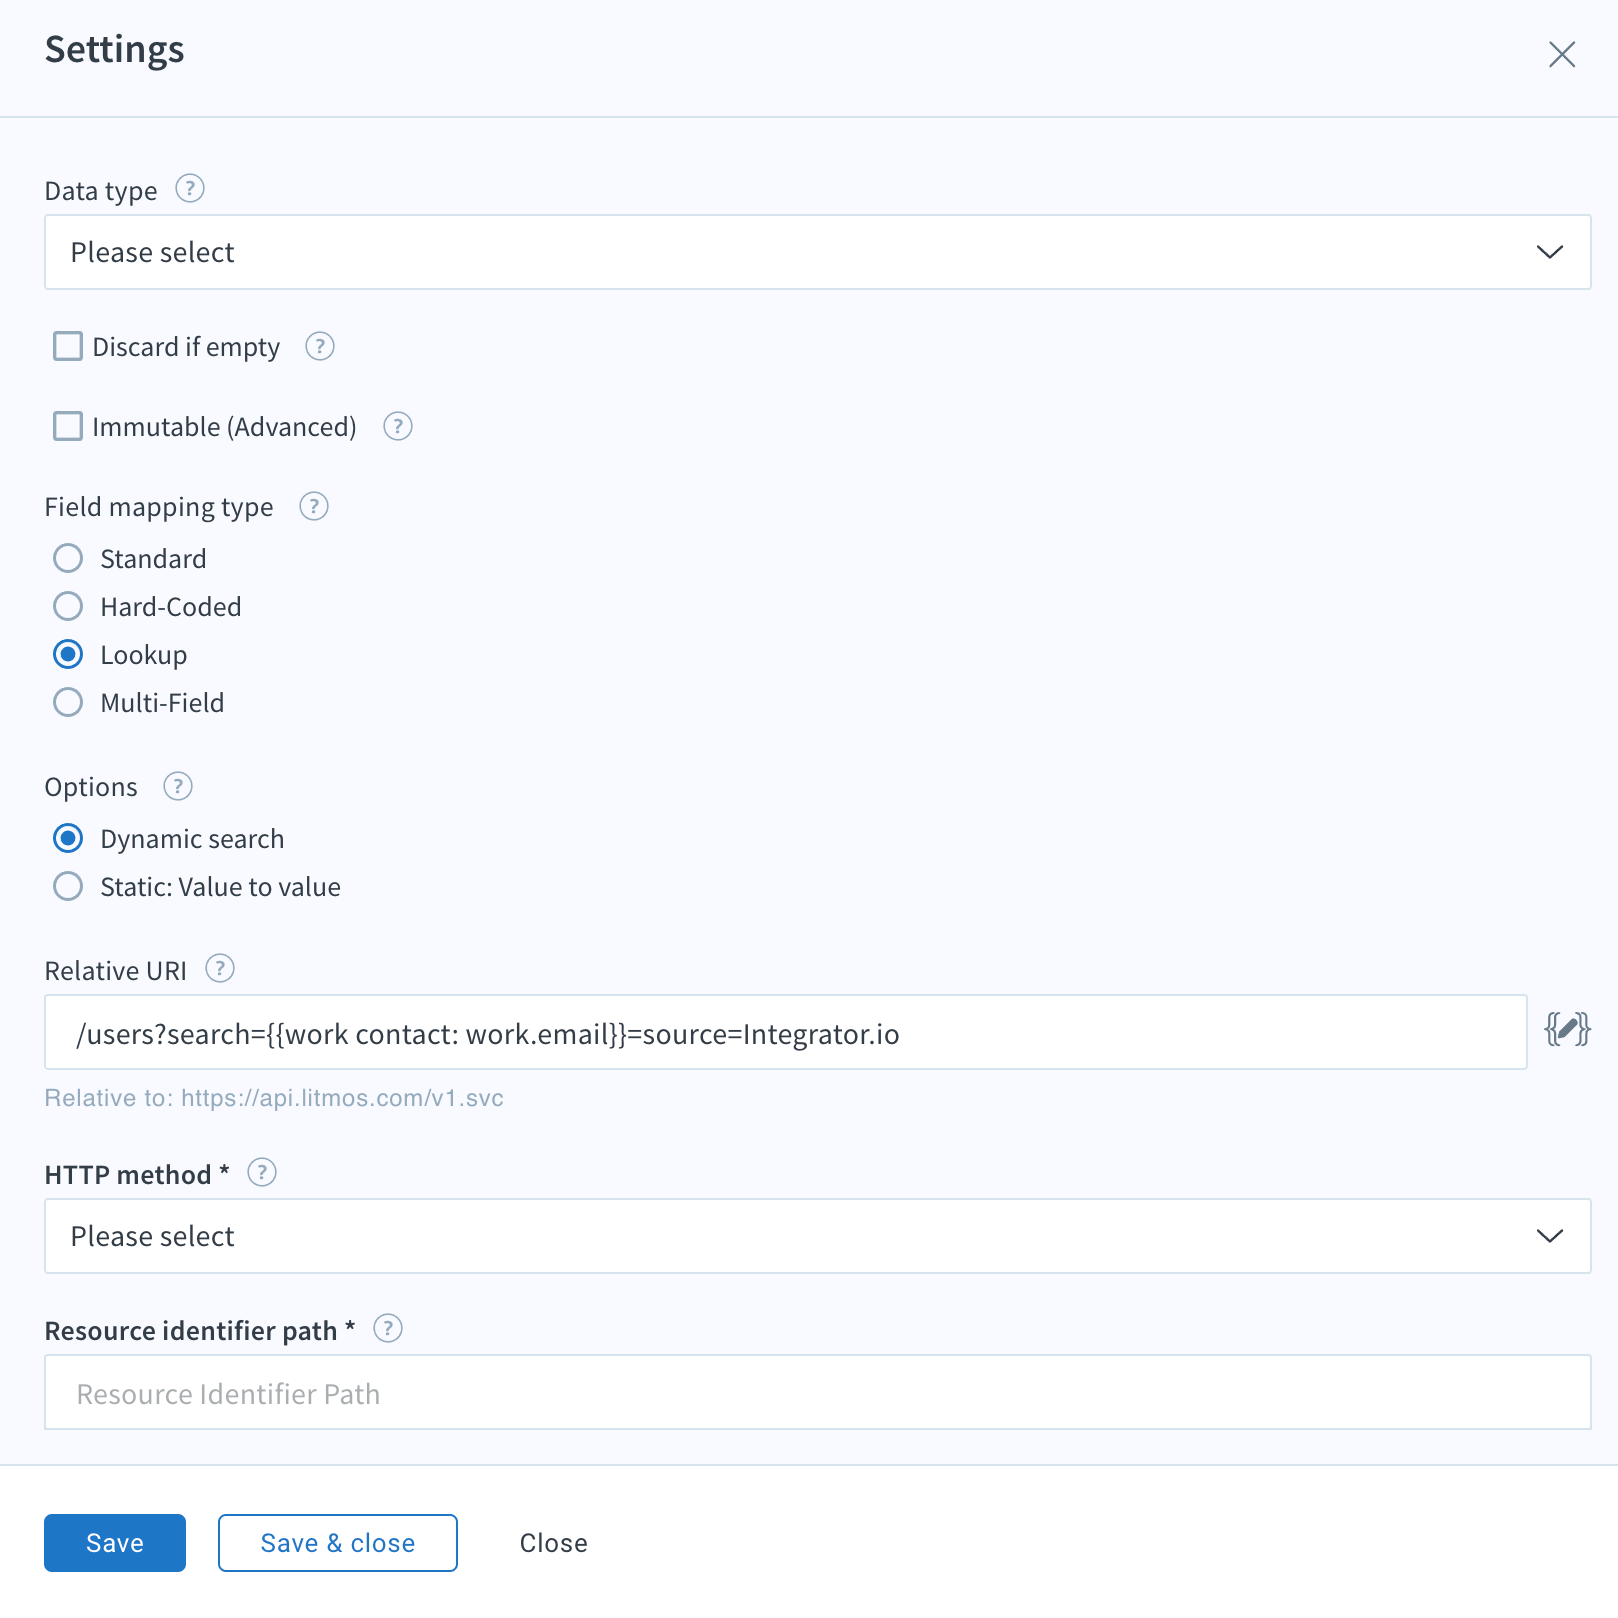This screenshot has height=1618, width=1618.
Task: Open Resource identifier path help
Action: 388,1328
